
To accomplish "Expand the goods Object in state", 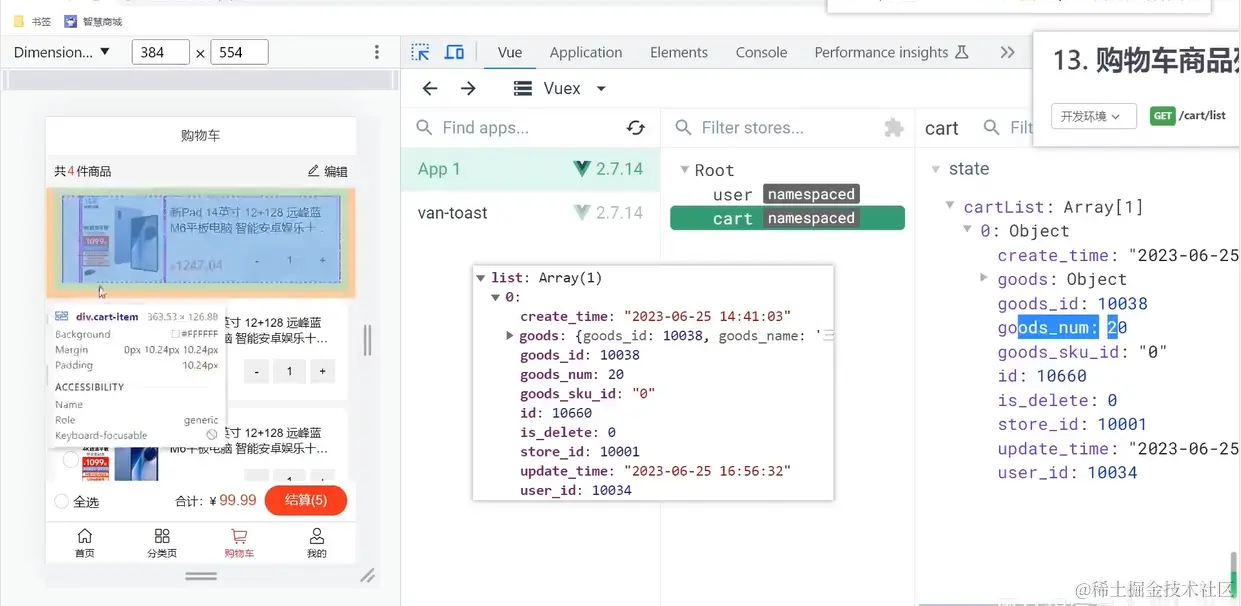I will click(984, 278).
